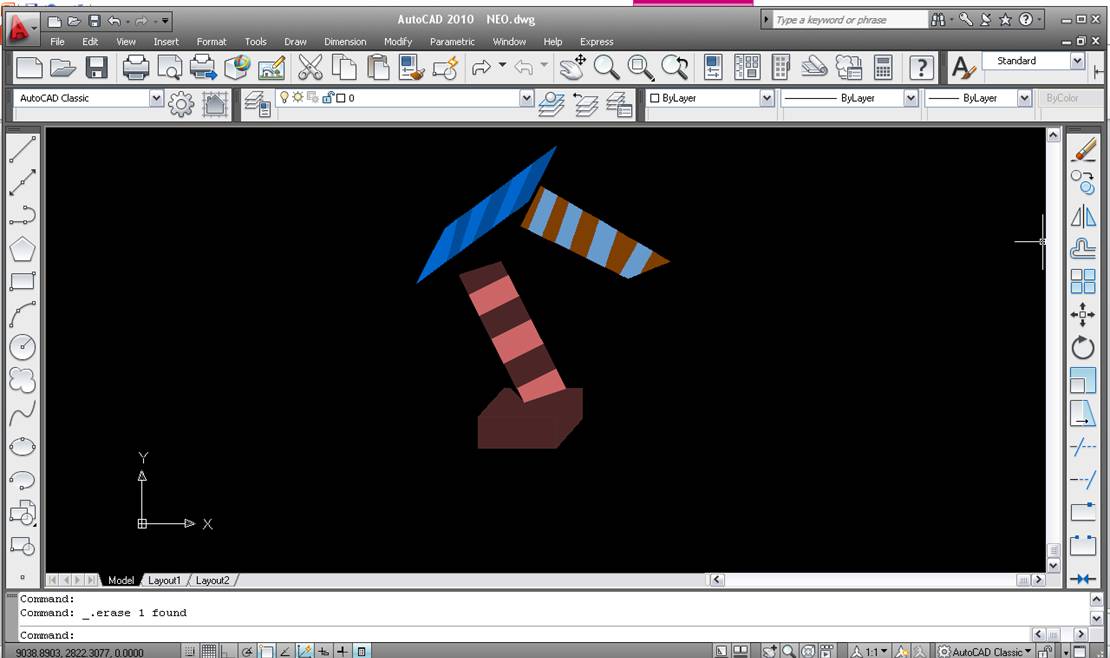Open the QuickCalc calculator
1110x658 pixels.
[x=883, y=68]
